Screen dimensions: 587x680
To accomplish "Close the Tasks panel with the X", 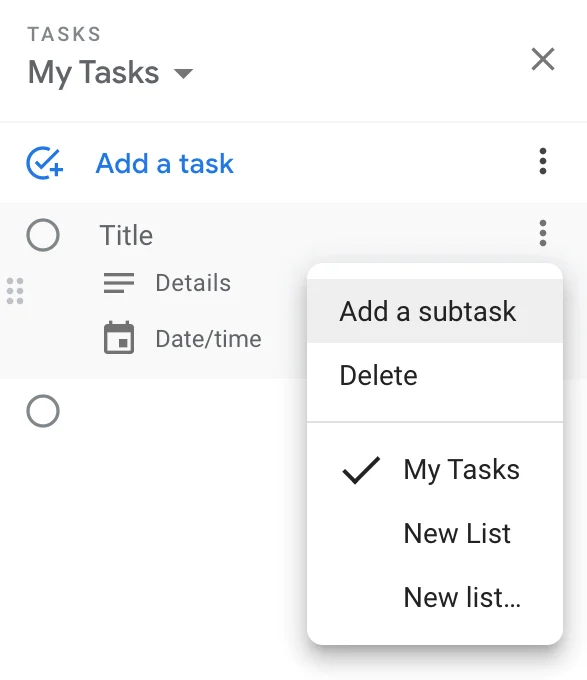I will point(543,59).
